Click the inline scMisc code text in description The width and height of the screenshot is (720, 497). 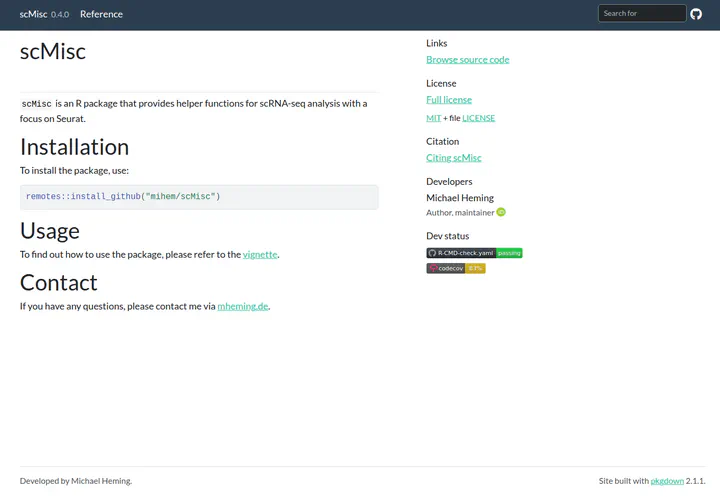click(37, 104)
